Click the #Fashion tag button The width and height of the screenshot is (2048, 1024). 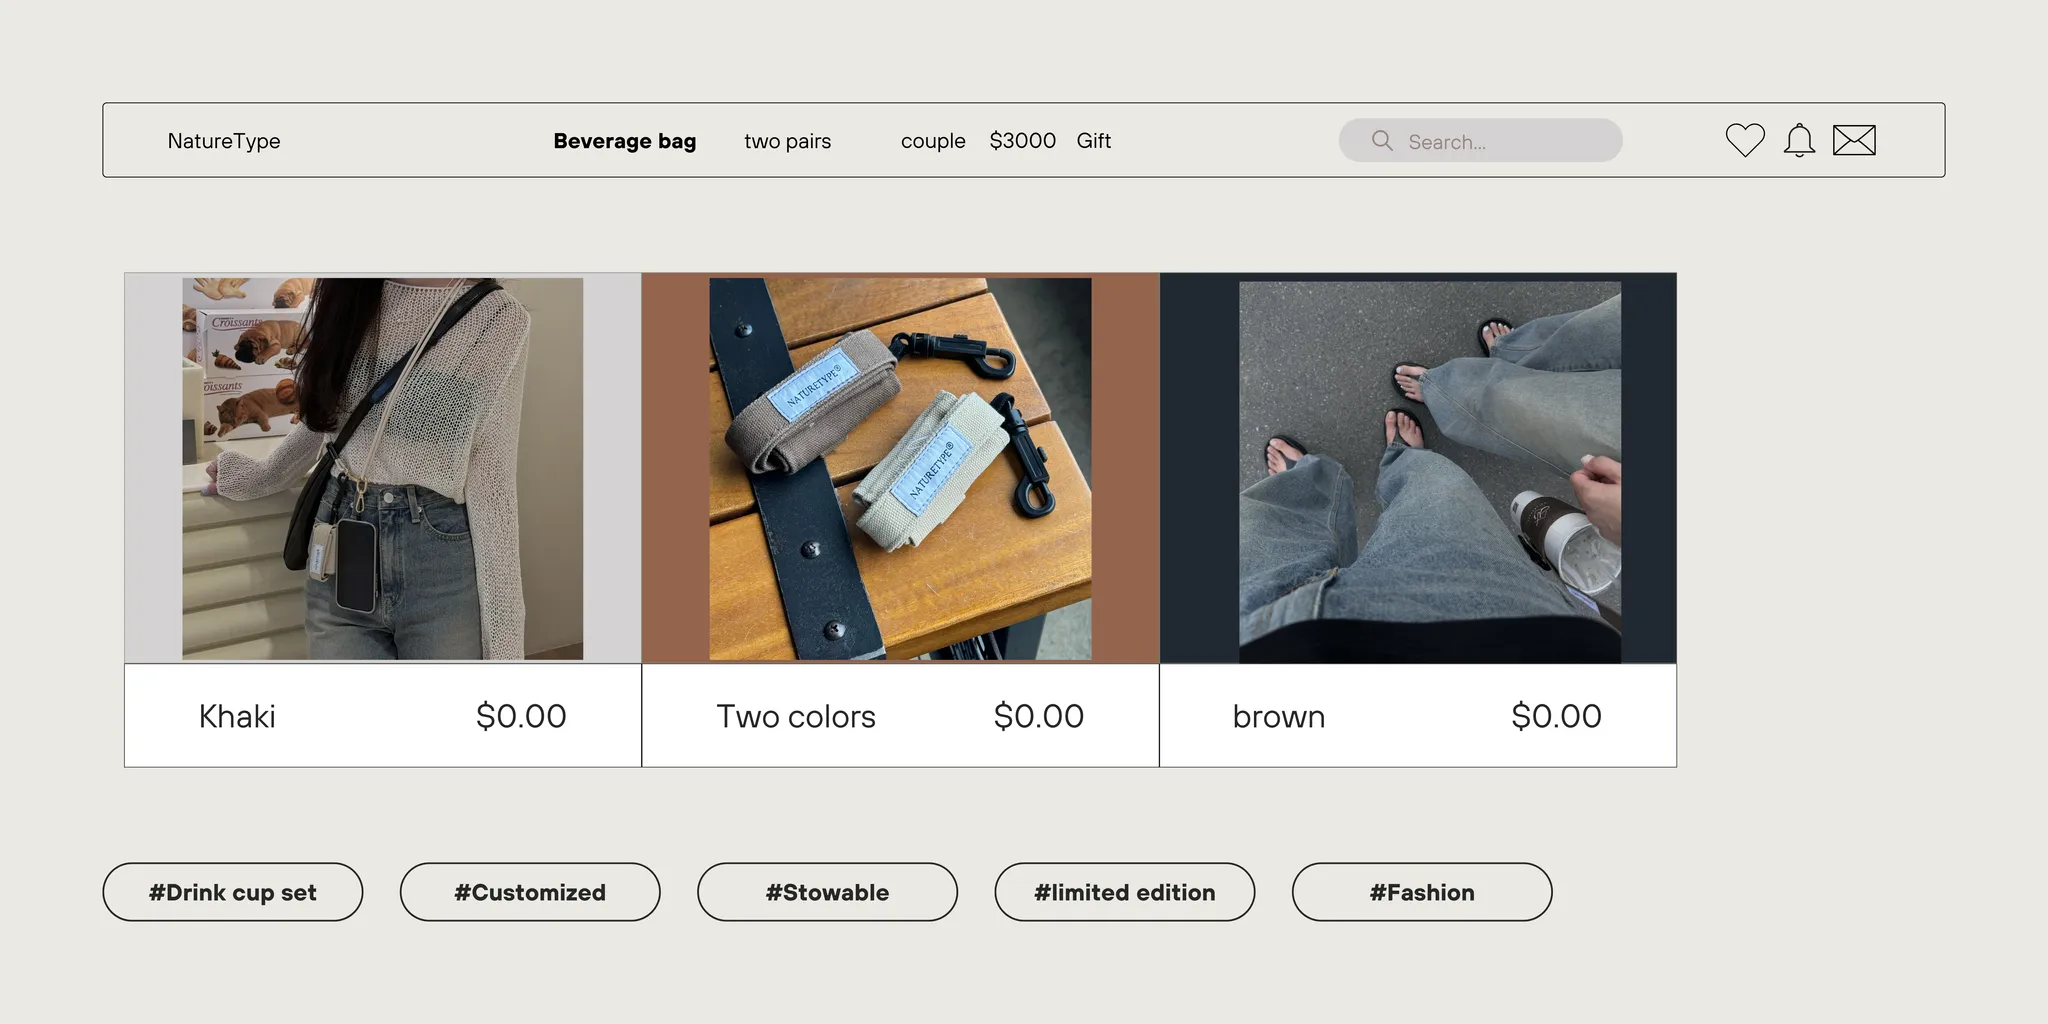point(1421,892)
